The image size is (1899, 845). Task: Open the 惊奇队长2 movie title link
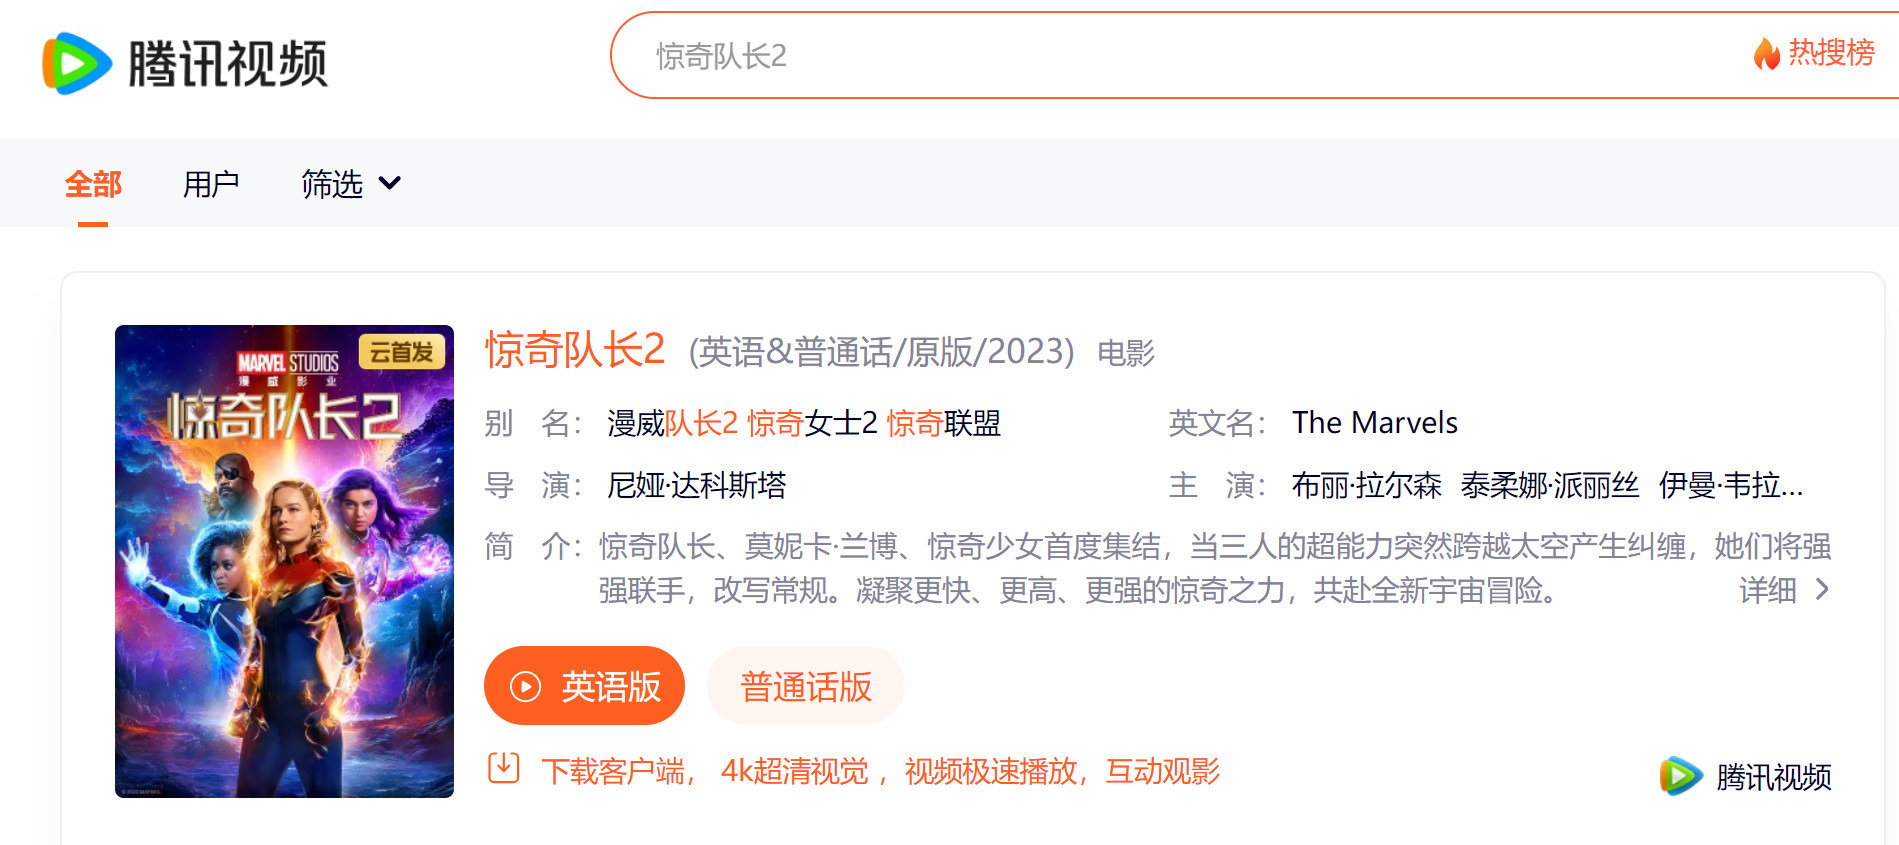click(575, 350)
